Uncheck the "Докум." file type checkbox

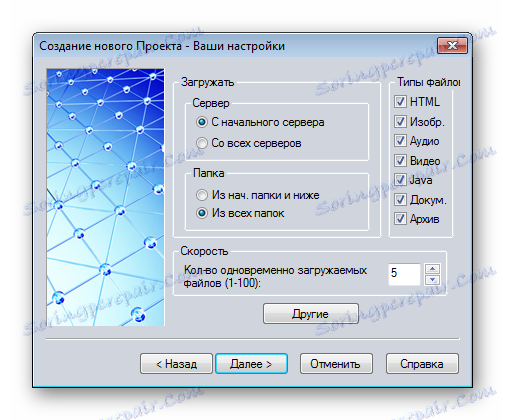(400, 200)
